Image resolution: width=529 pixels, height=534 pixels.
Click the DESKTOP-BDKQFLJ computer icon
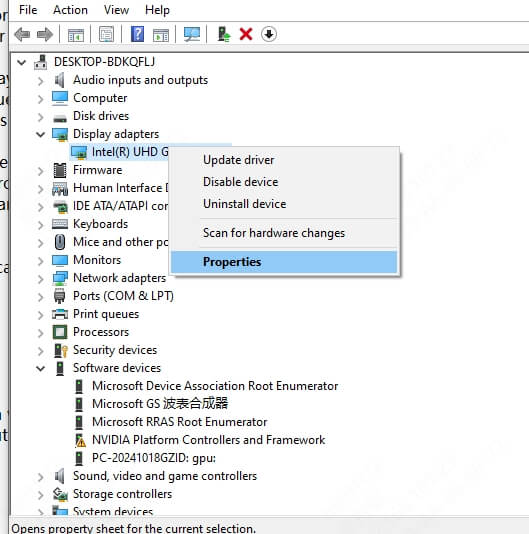point(41,62)
